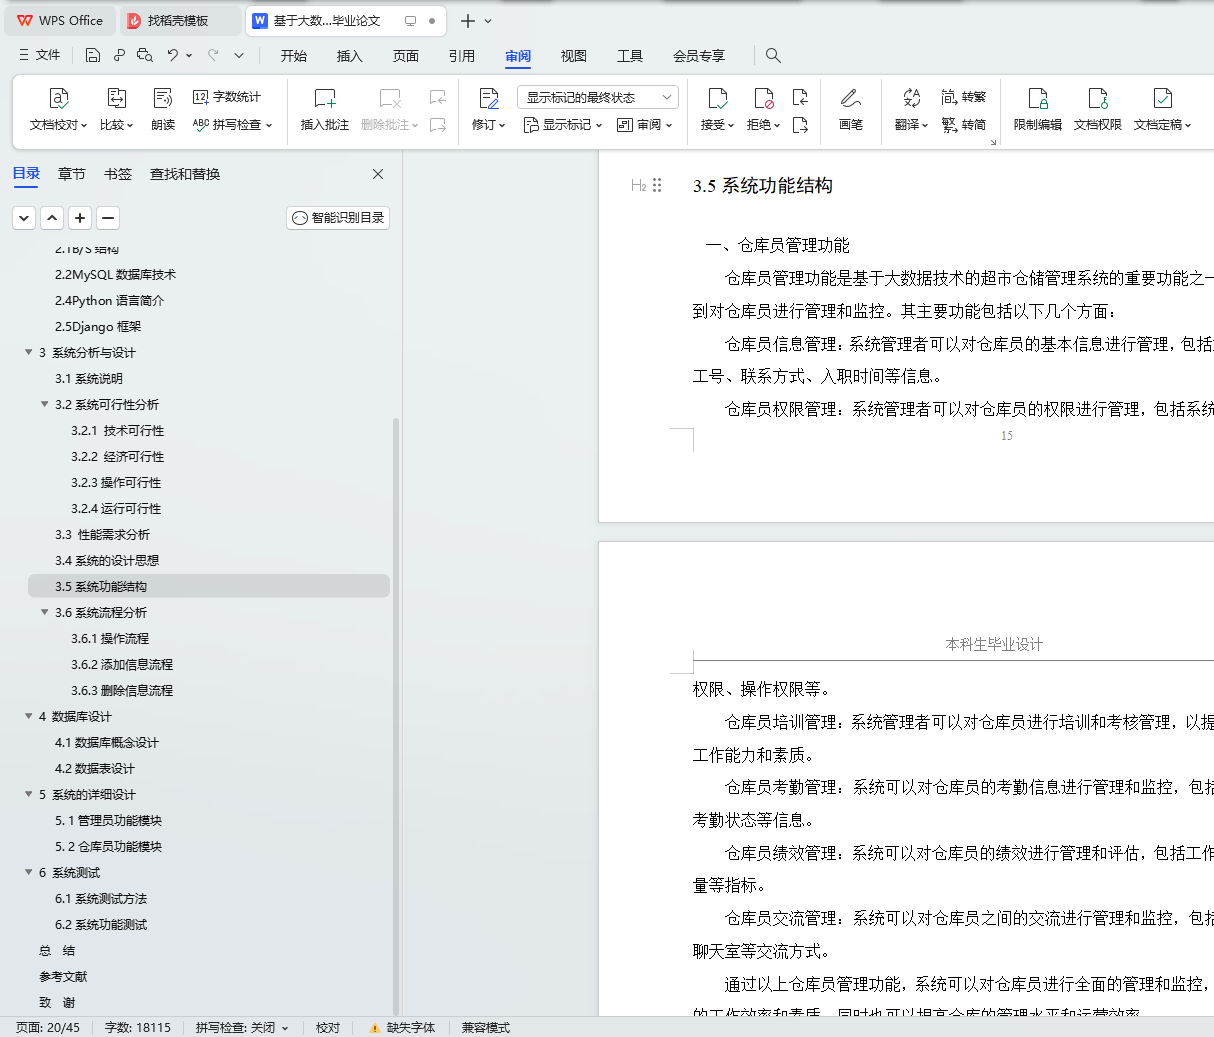Click the 拼写检查 spell check icon
The height and width of the screenshot is (1037, 1214).
201,125
